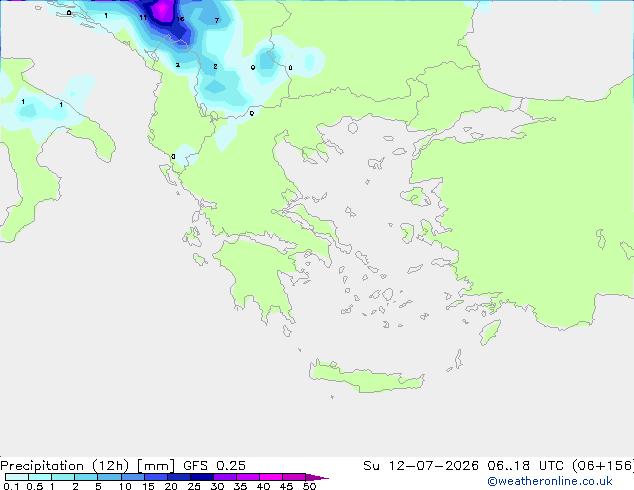634x490 pixels.
Task: Click the '50' legend scale label
Action: pyautogui.click(x=309, y=486)
